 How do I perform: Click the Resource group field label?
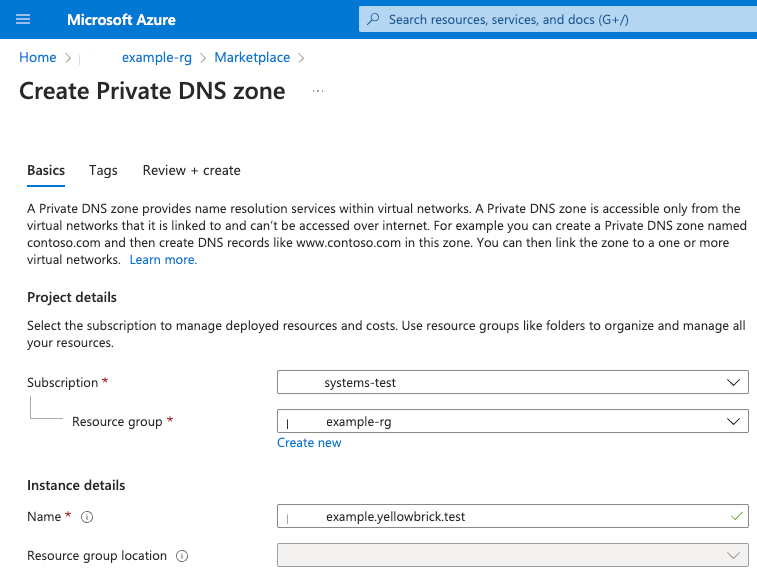(117, 422)
